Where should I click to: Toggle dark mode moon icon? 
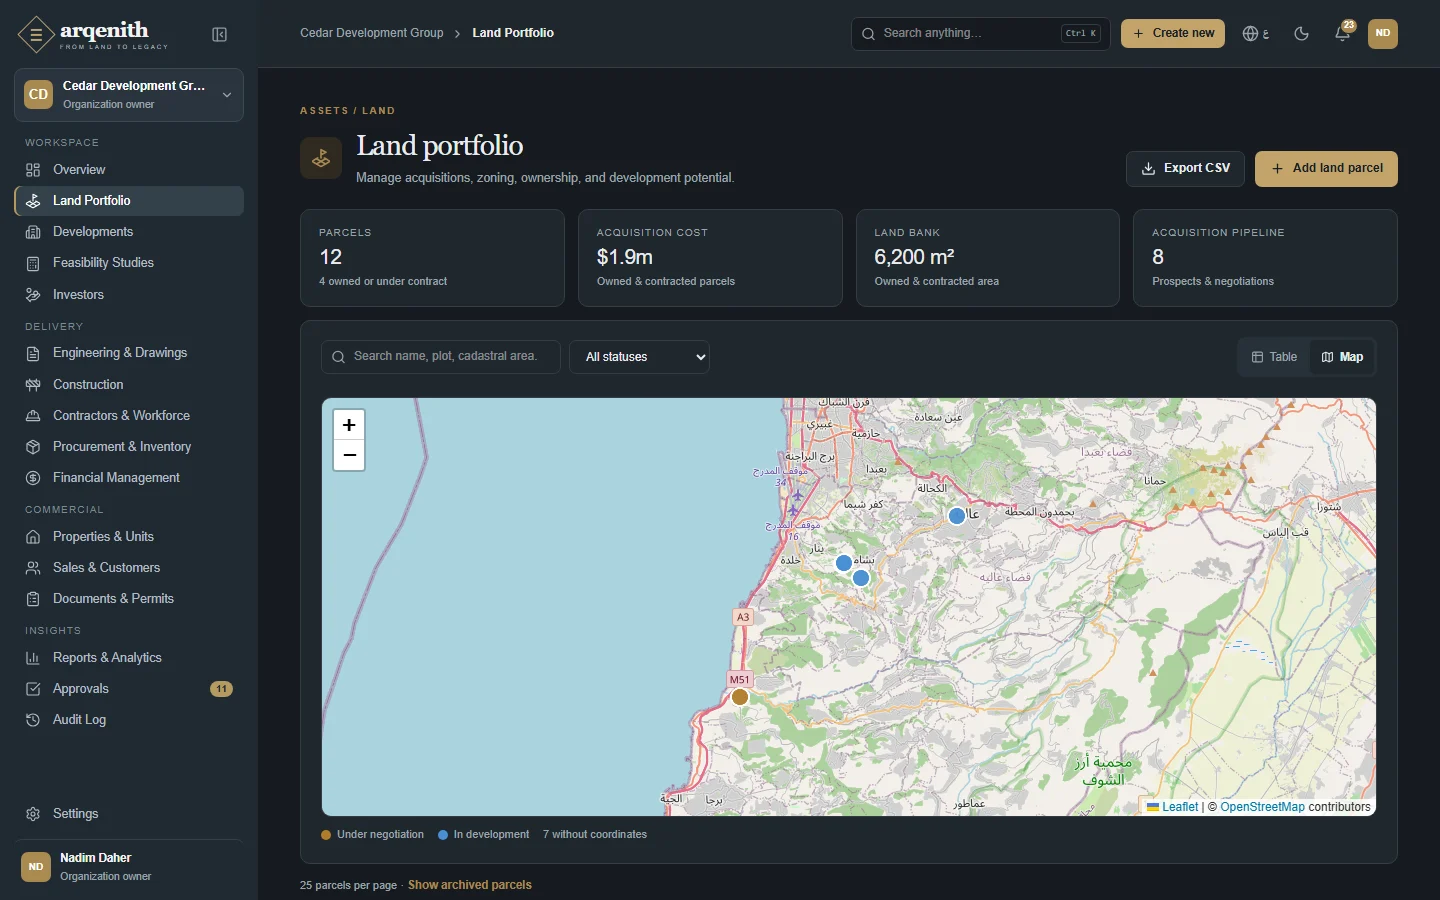tap(1301, 34)
